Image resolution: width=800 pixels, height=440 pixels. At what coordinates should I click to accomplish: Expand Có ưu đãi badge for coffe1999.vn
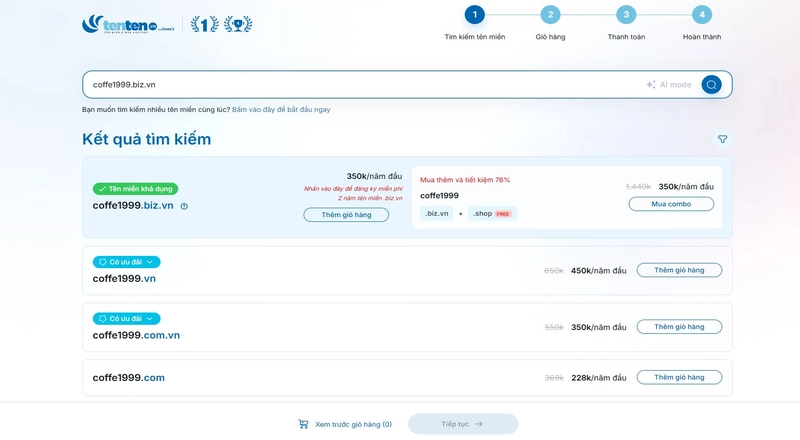tap(127, 262)
